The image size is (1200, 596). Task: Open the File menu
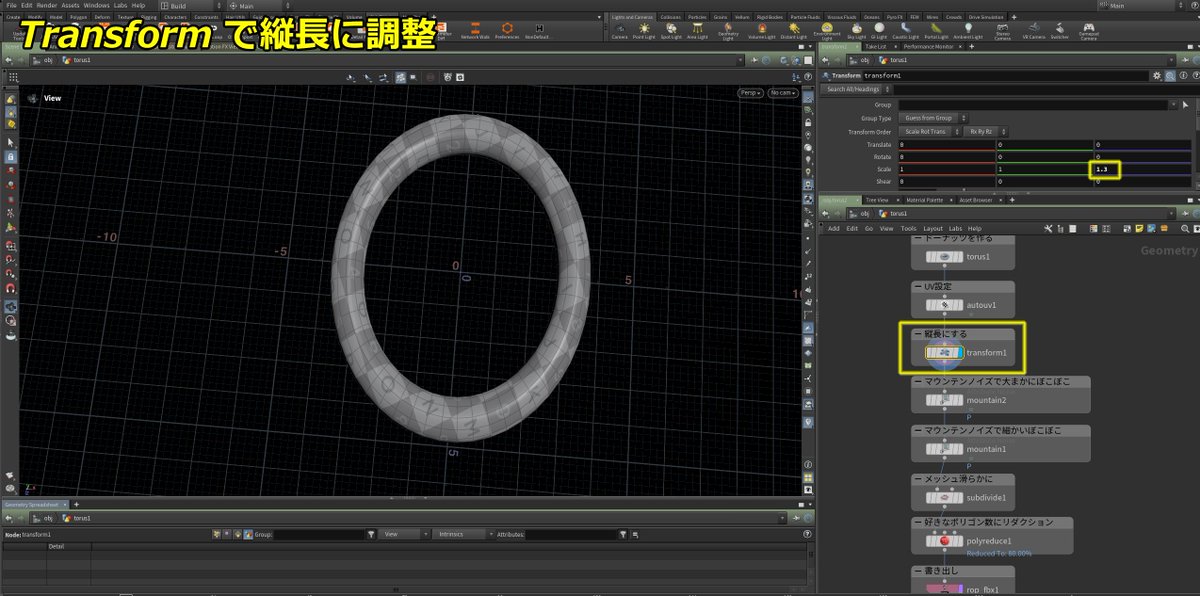coord(11,5)
